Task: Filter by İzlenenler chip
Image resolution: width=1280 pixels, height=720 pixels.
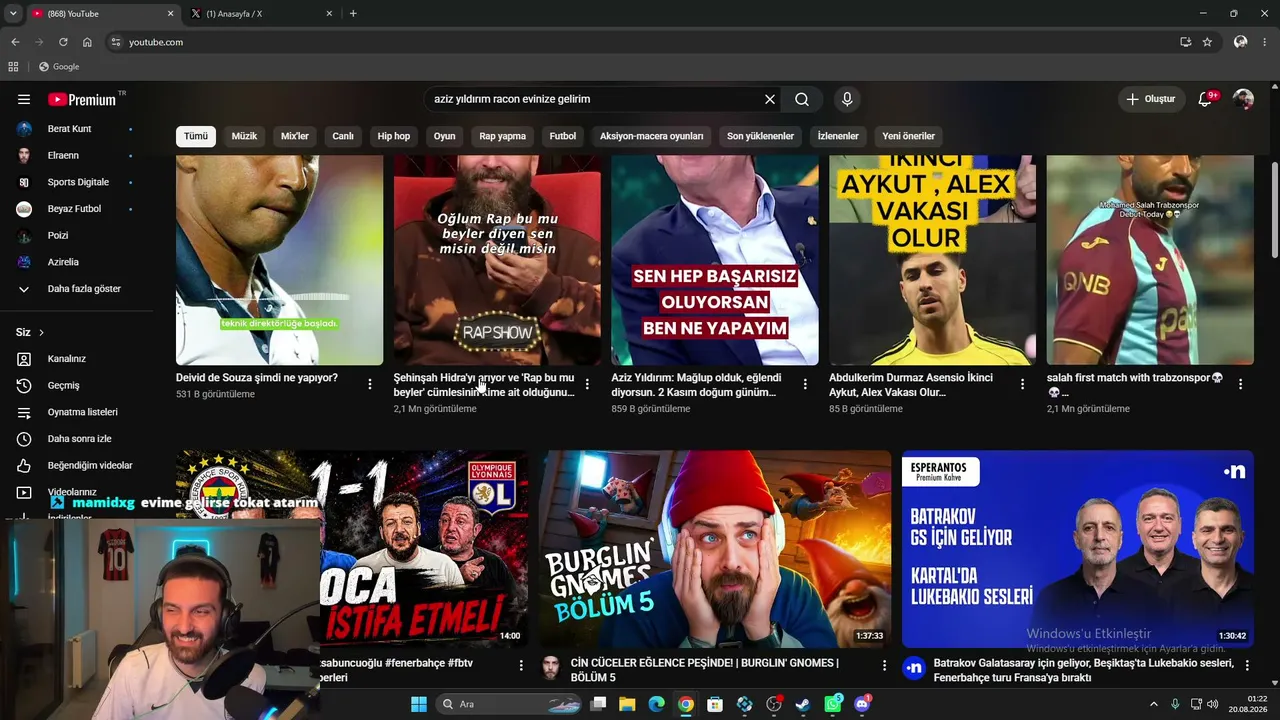Action: pyautogui.click(x=838, y=136)
